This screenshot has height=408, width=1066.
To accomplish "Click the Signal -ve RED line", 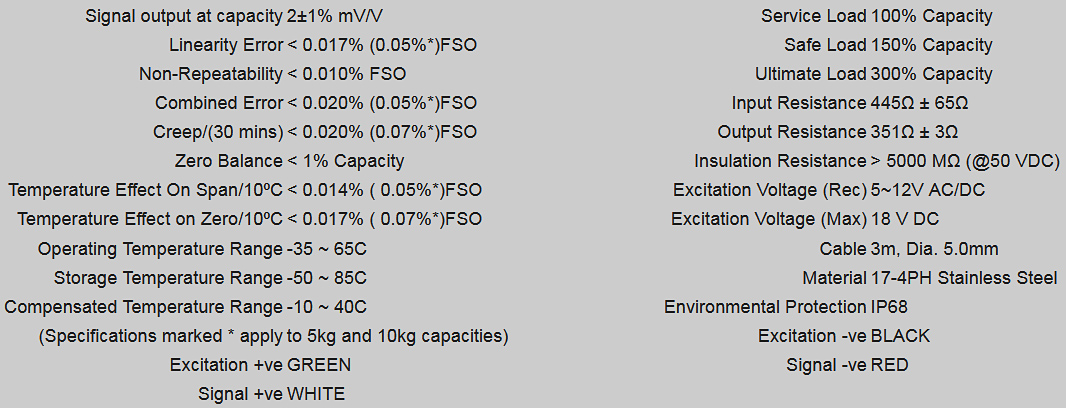I will pyautogui.click(x=847, y=365).
